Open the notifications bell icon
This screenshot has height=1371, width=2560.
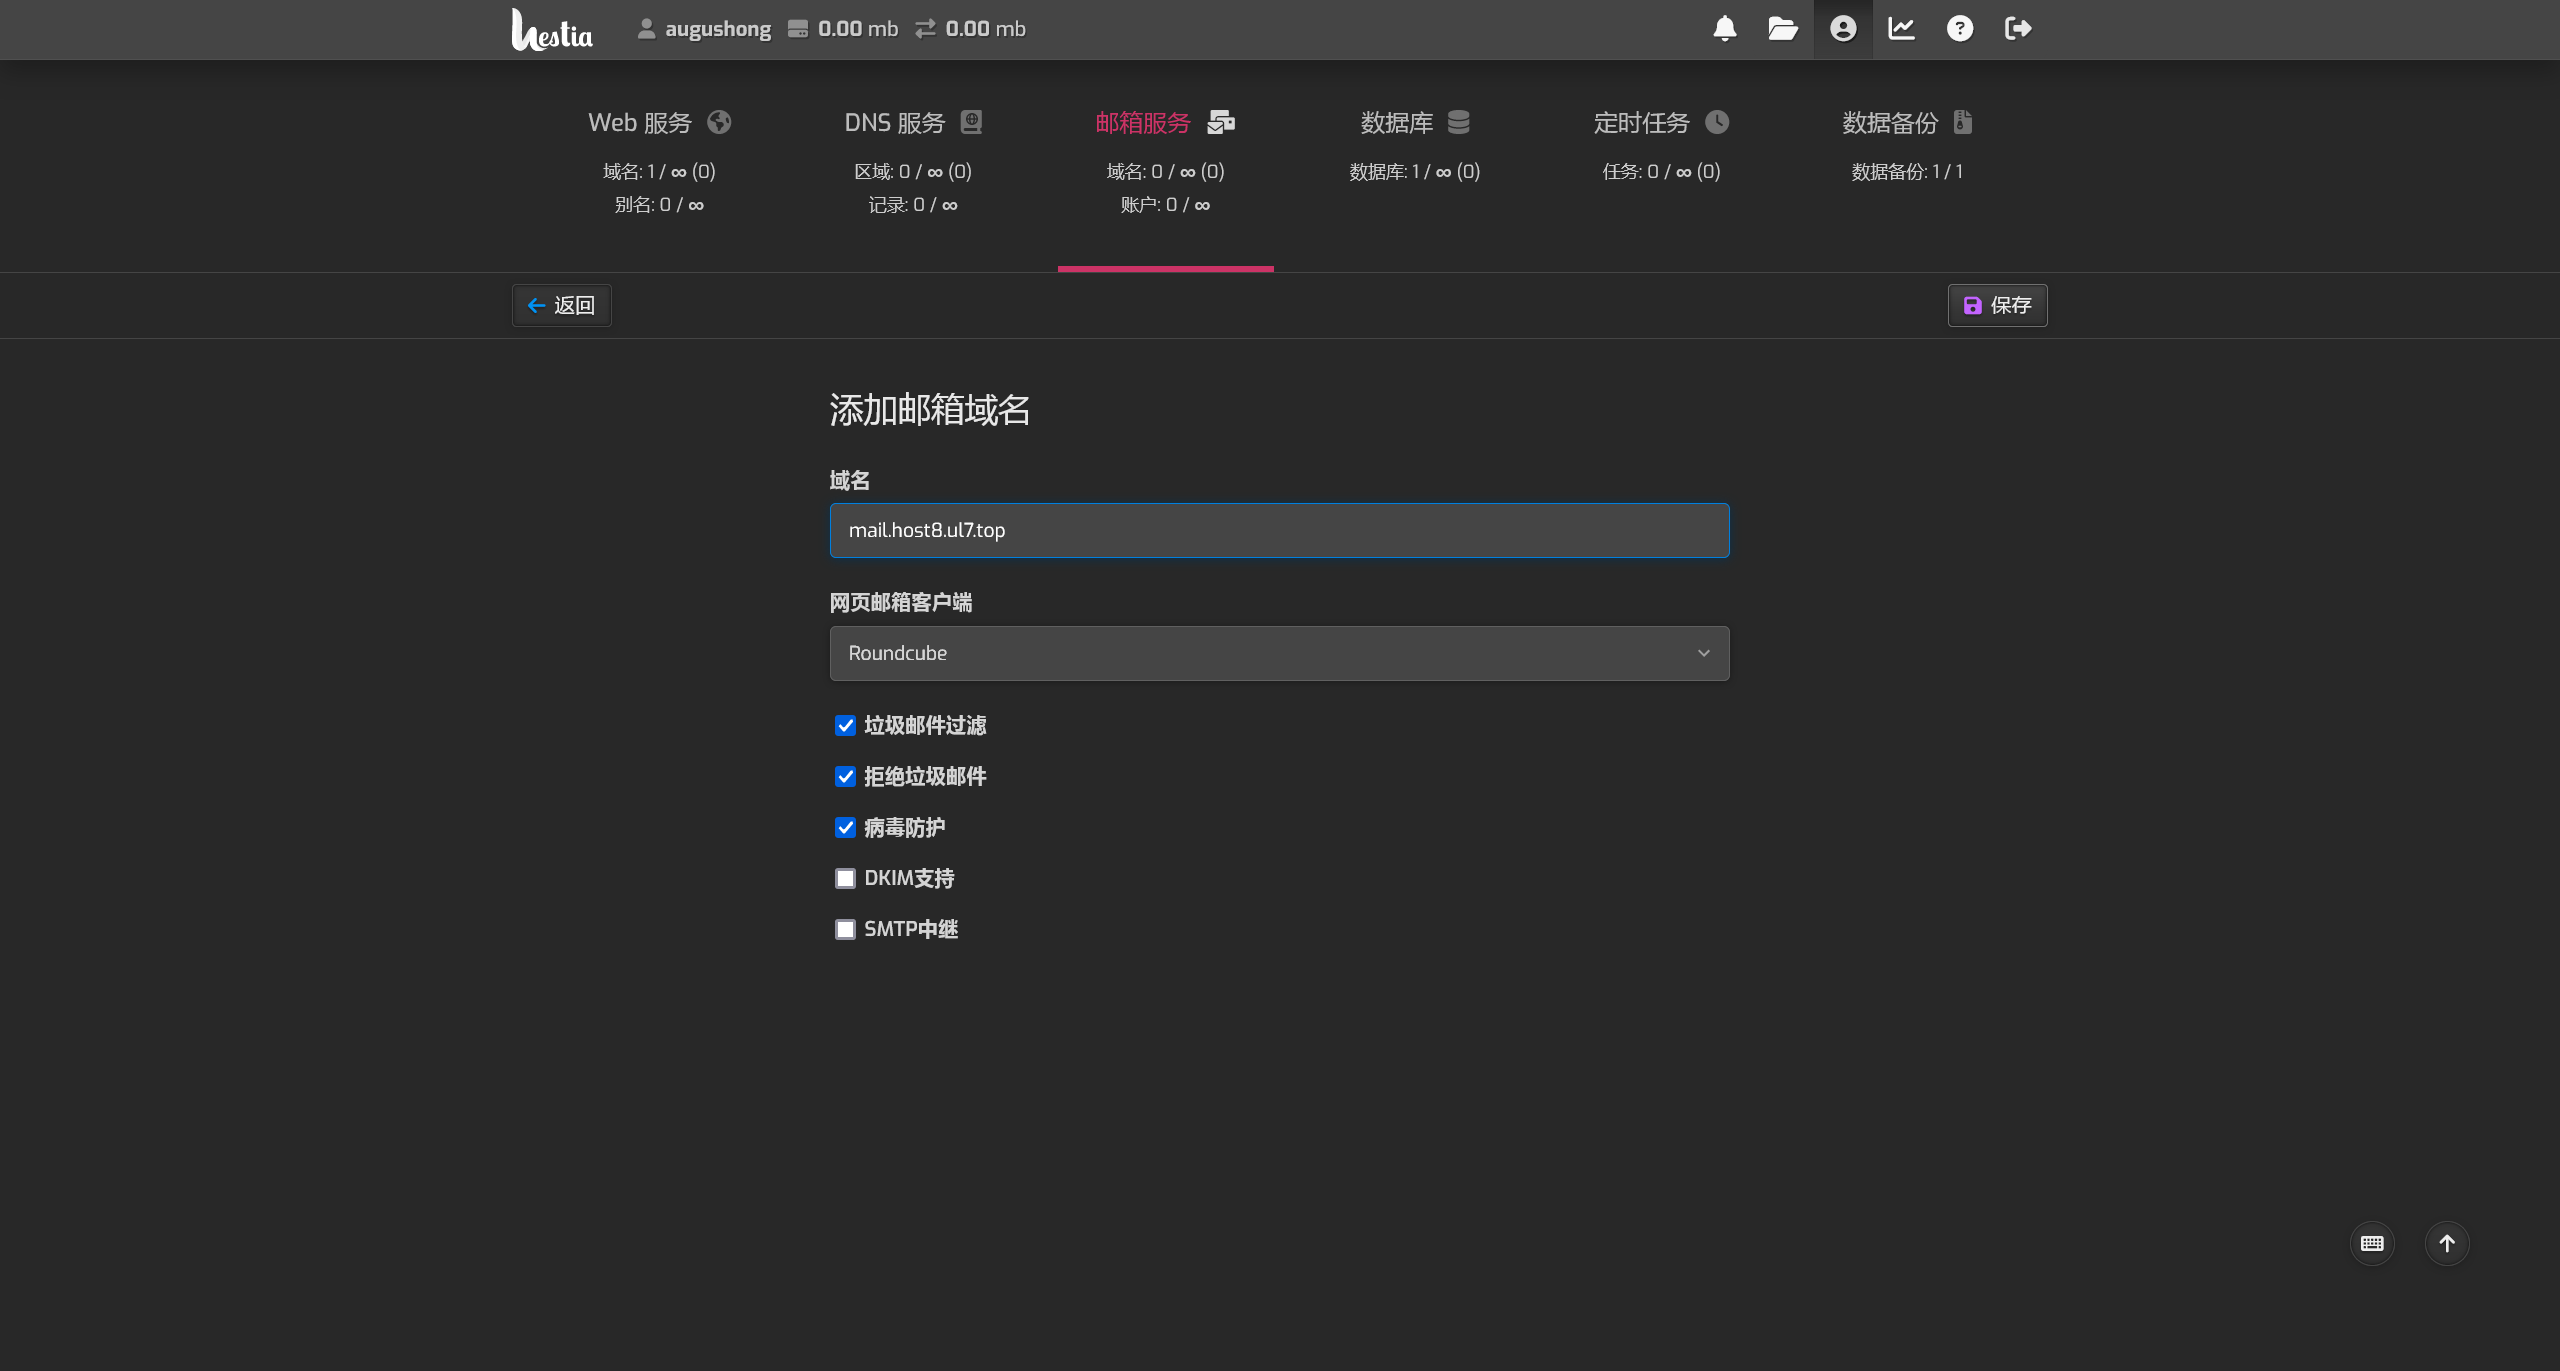[1724, 28]
